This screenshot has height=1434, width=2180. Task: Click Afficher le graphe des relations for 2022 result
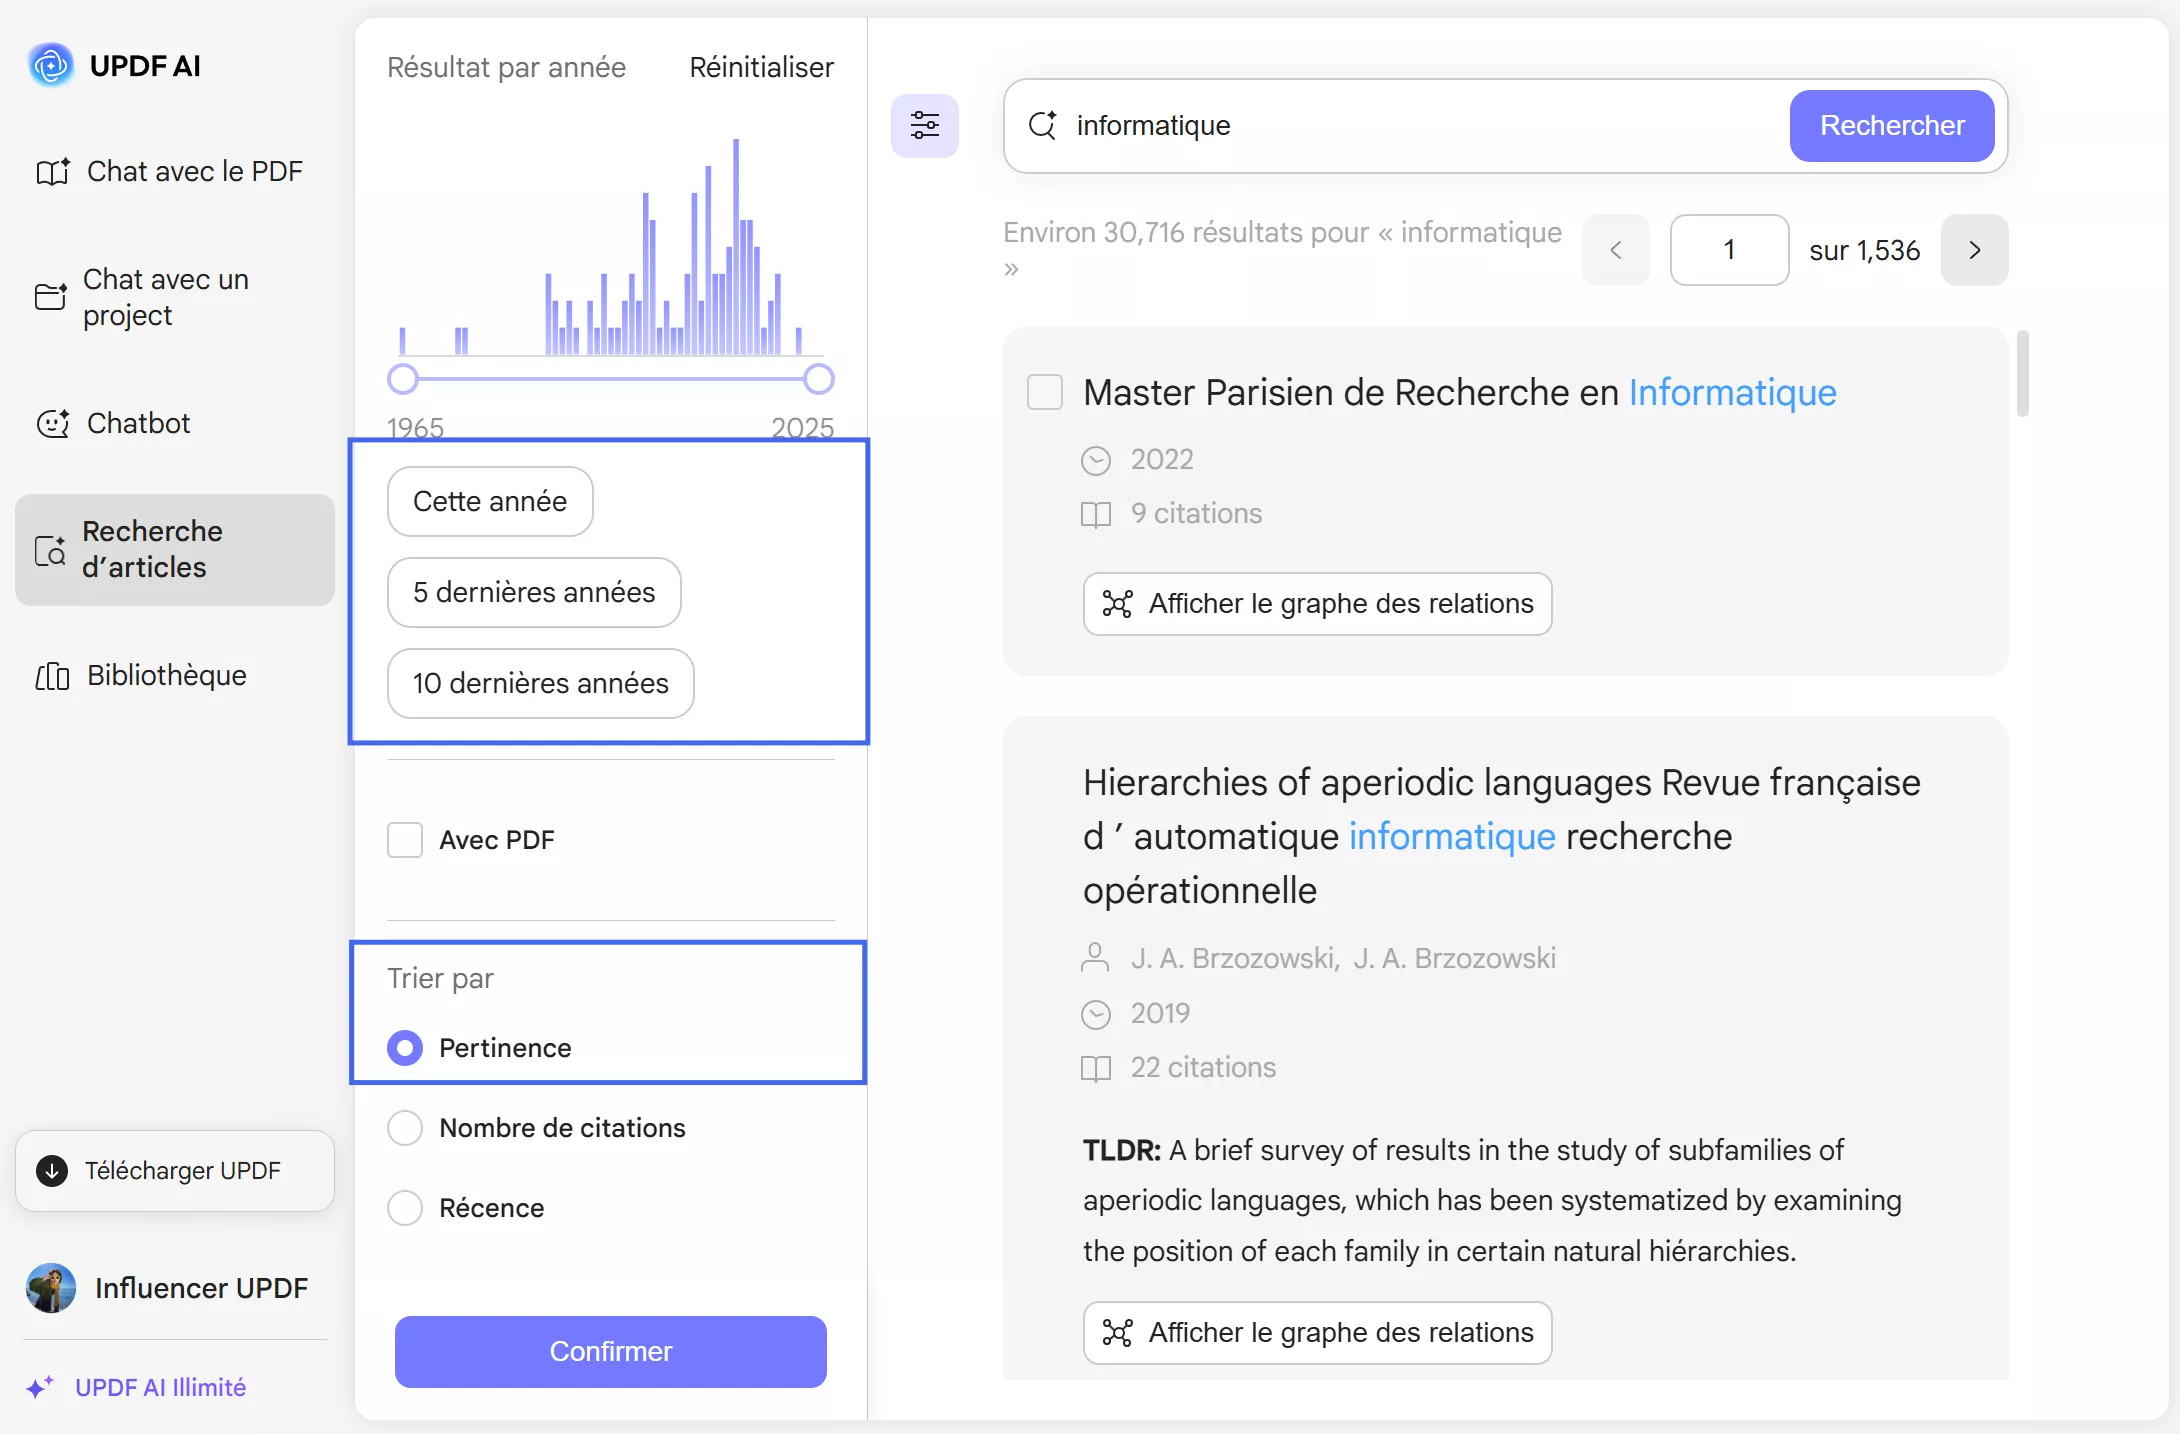[1316, 604]
